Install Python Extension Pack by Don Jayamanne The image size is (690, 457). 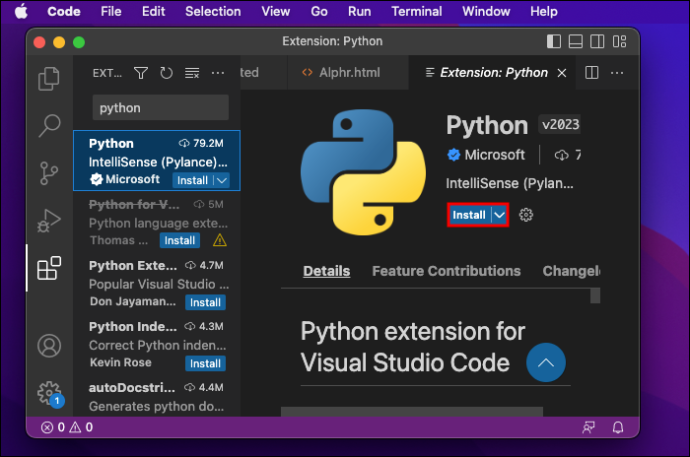(x=205, y=303)
